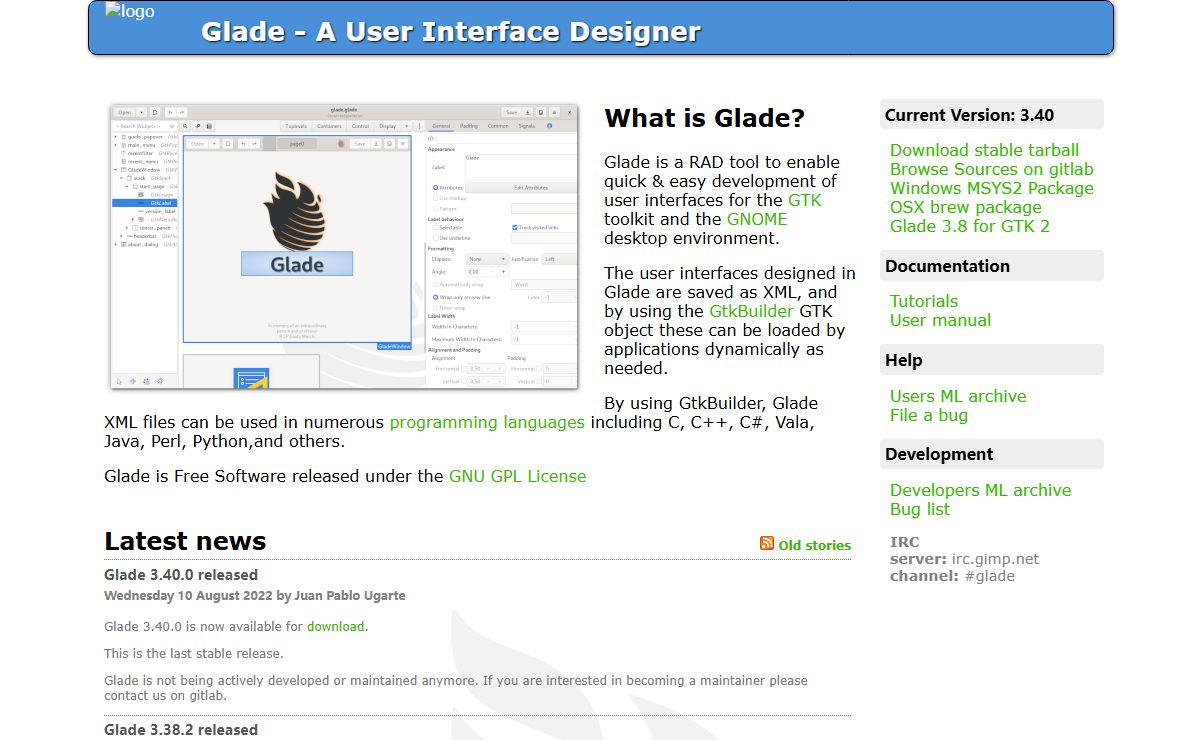1200x740 pixels.
Task: Click the IRC channel text '#glade'
Action: coord(989,576)
